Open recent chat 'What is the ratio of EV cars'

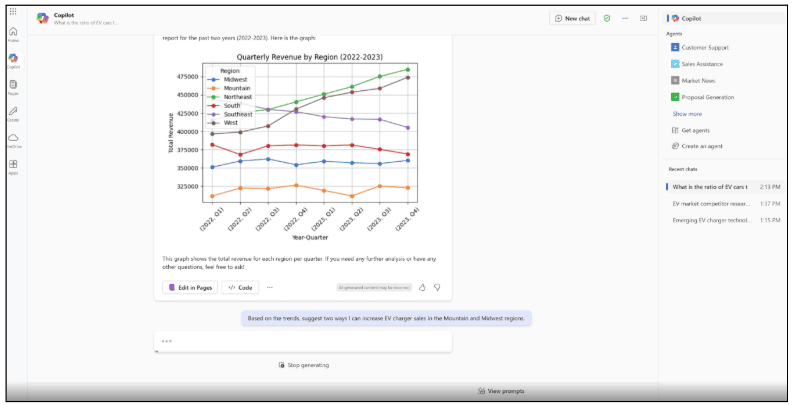(725, 187)
